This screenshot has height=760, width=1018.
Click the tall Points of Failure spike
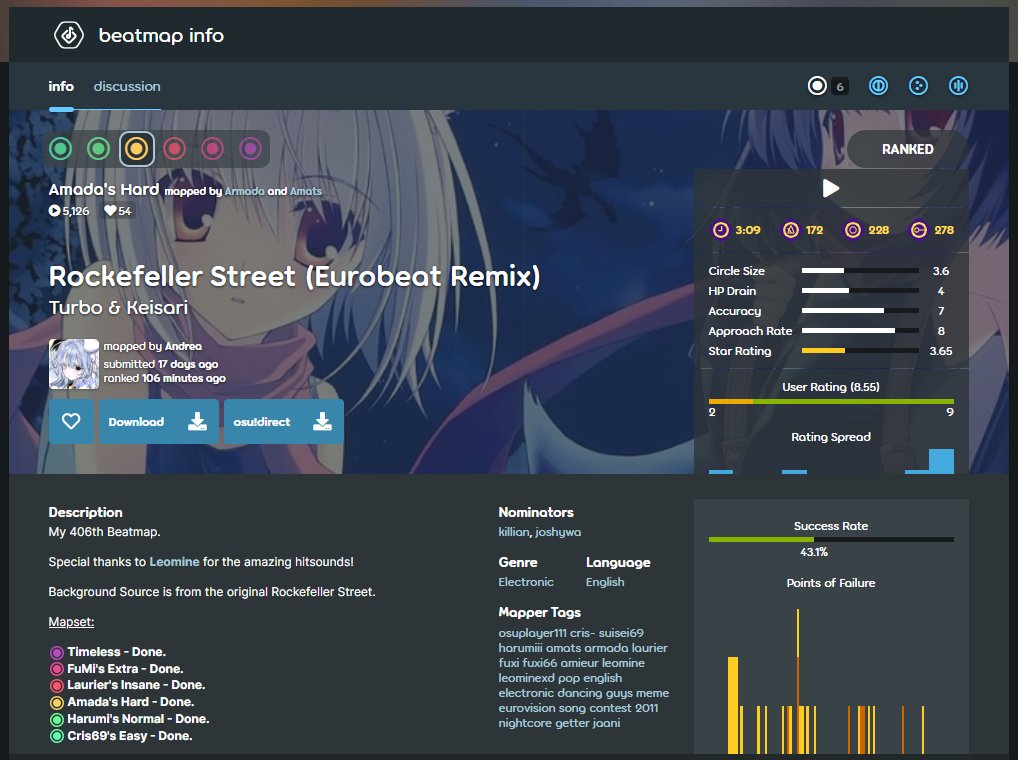pyautogui.click(x=798, y=681)
